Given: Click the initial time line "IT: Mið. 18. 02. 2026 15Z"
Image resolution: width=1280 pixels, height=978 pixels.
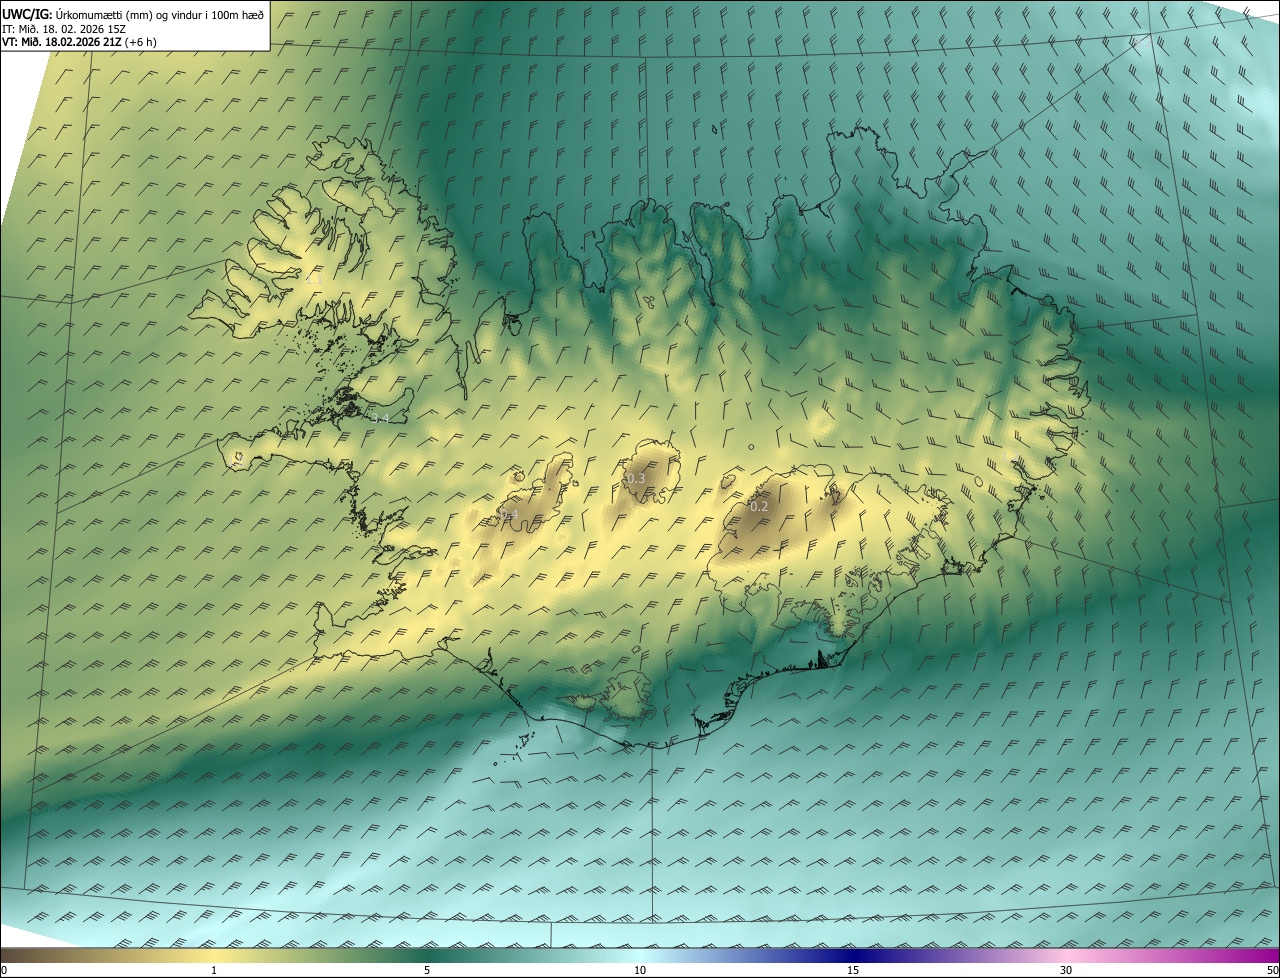Looking at the screenshot, I should coord(62,28).
